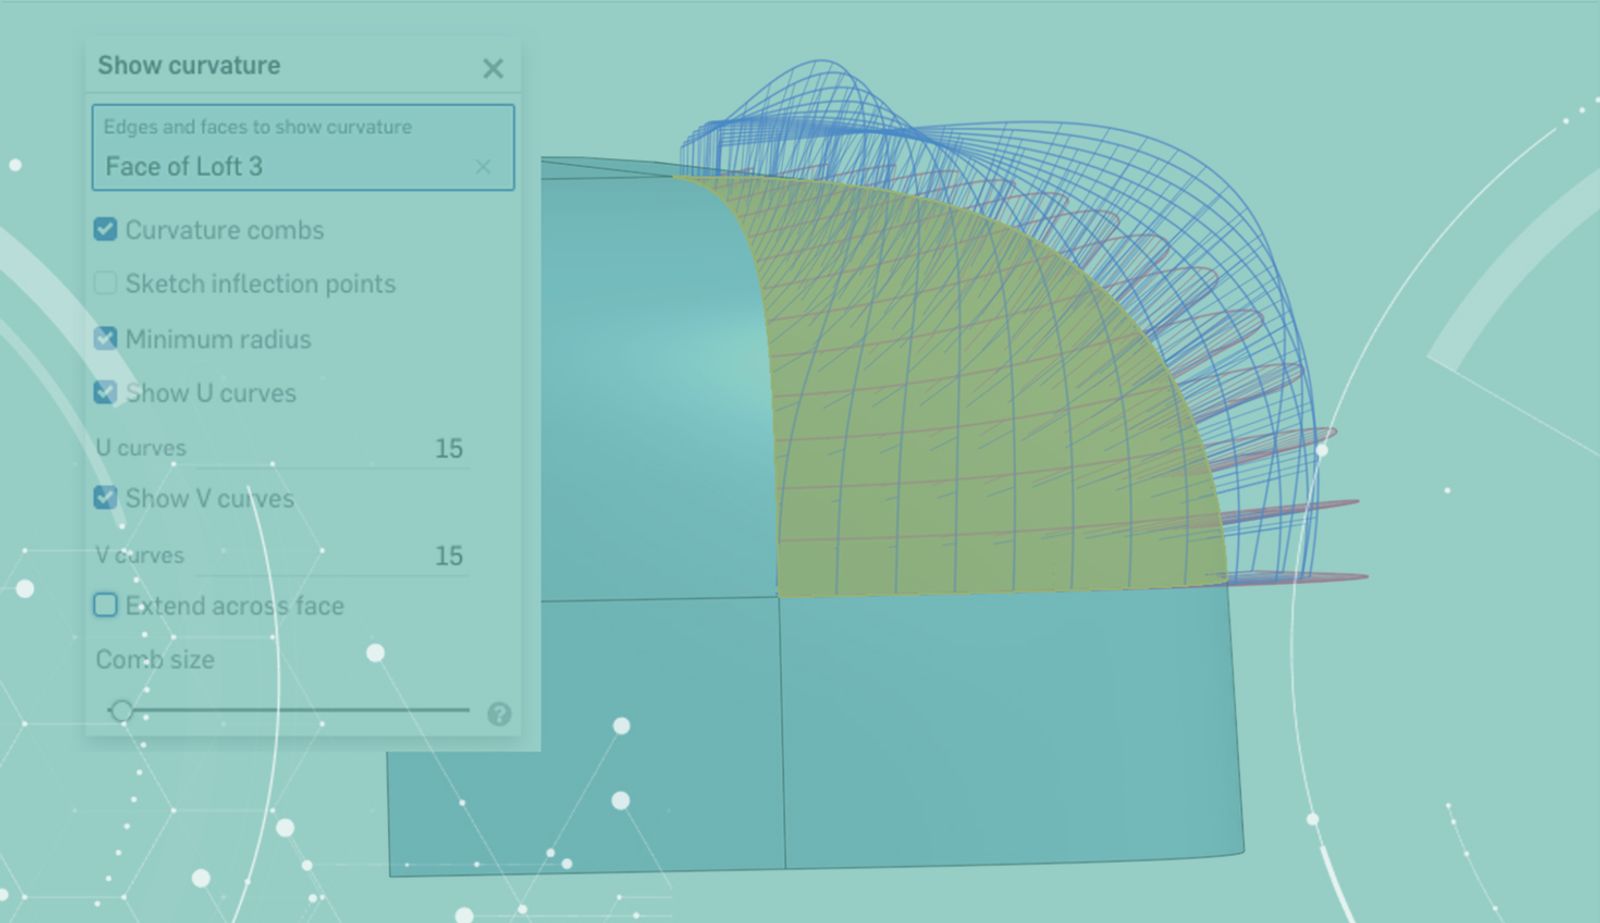Disable Show U curves
1600x923 pixels.
pos(105,393)
